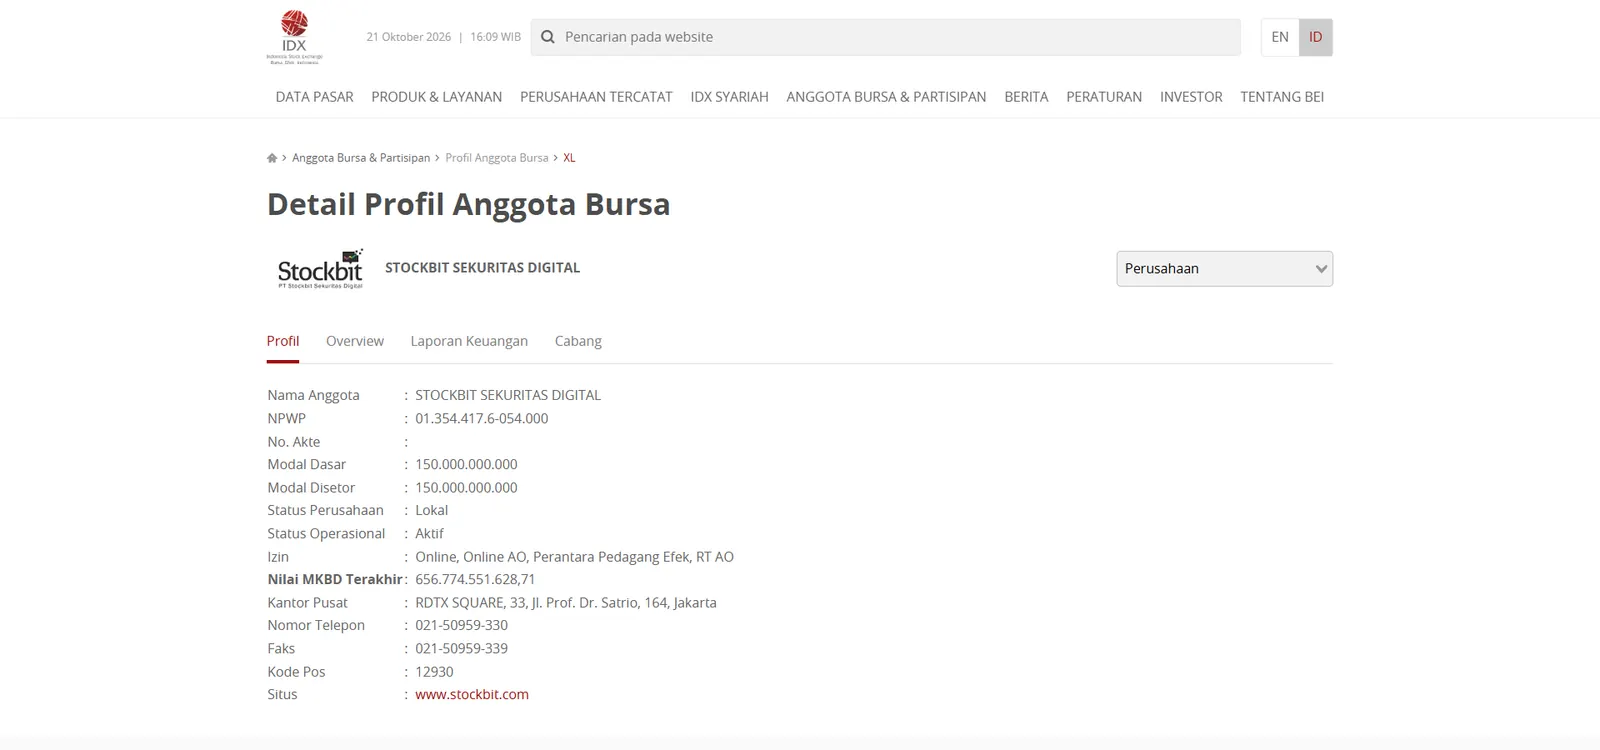Viewport: 1600px width, 750px height.
Task: Click the MKBD value 656.774.551.628,71
Action: tap(475, 579)
